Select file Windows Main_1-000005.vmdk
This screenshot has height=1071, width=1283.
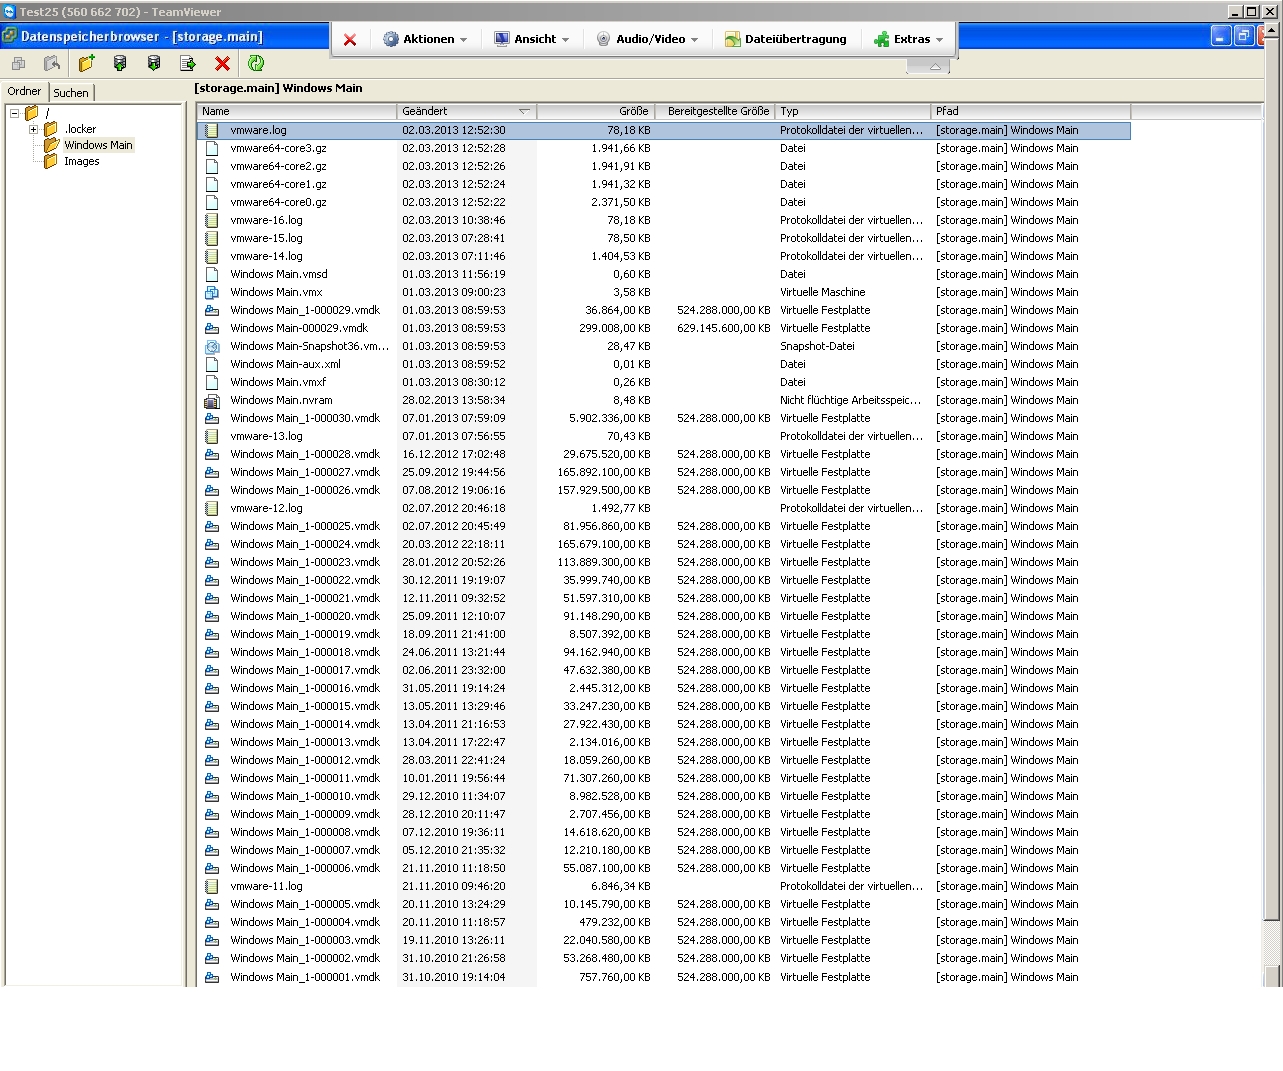tap(305, 904)
